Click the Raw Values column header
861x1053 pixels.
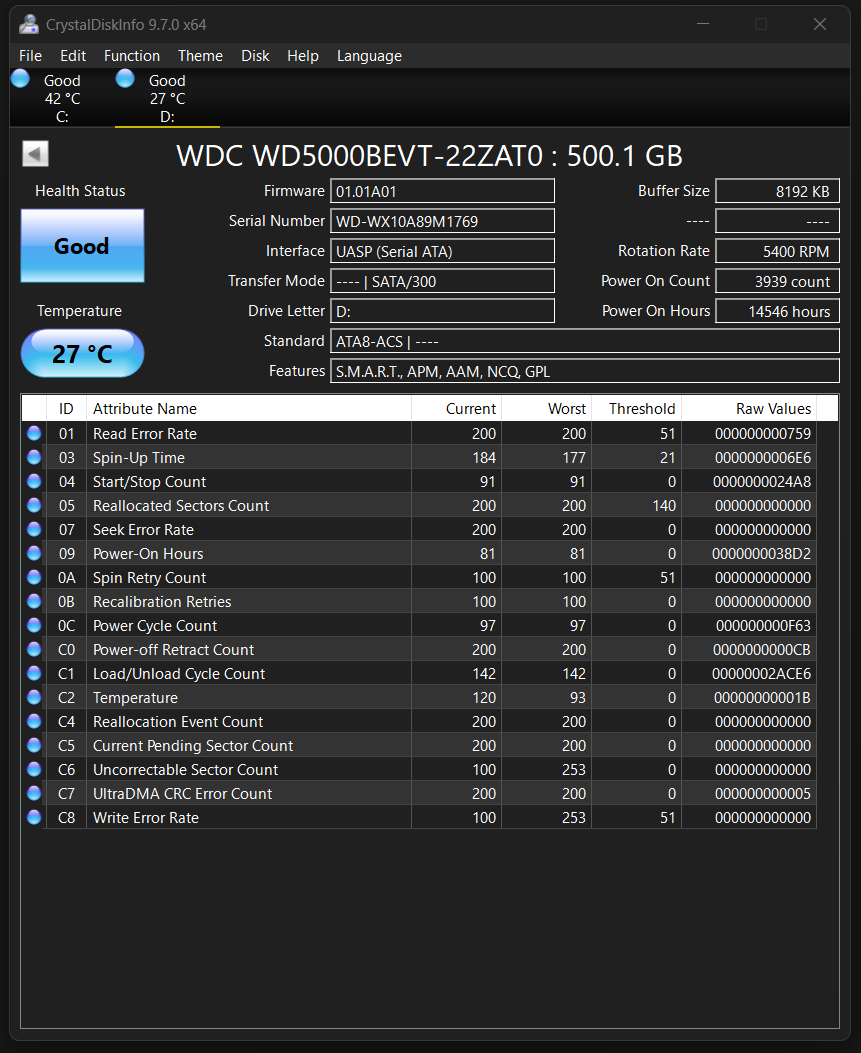pos(749,408)
